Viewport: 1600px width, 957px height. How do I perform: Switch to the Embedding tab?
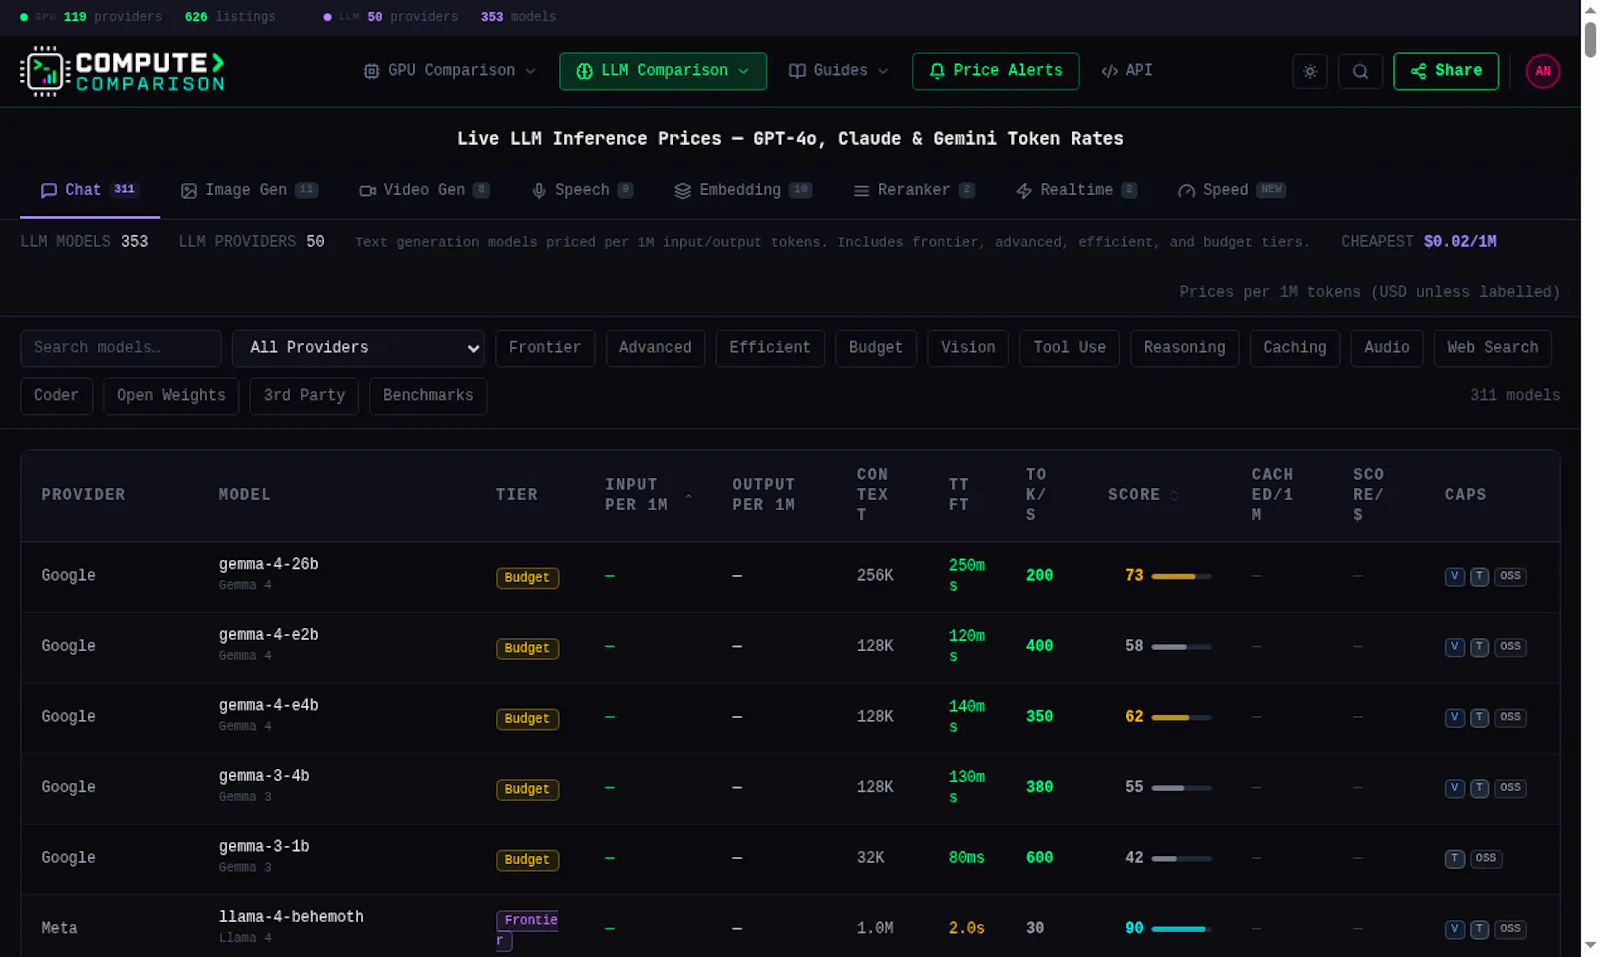click(x=743, y=190)
